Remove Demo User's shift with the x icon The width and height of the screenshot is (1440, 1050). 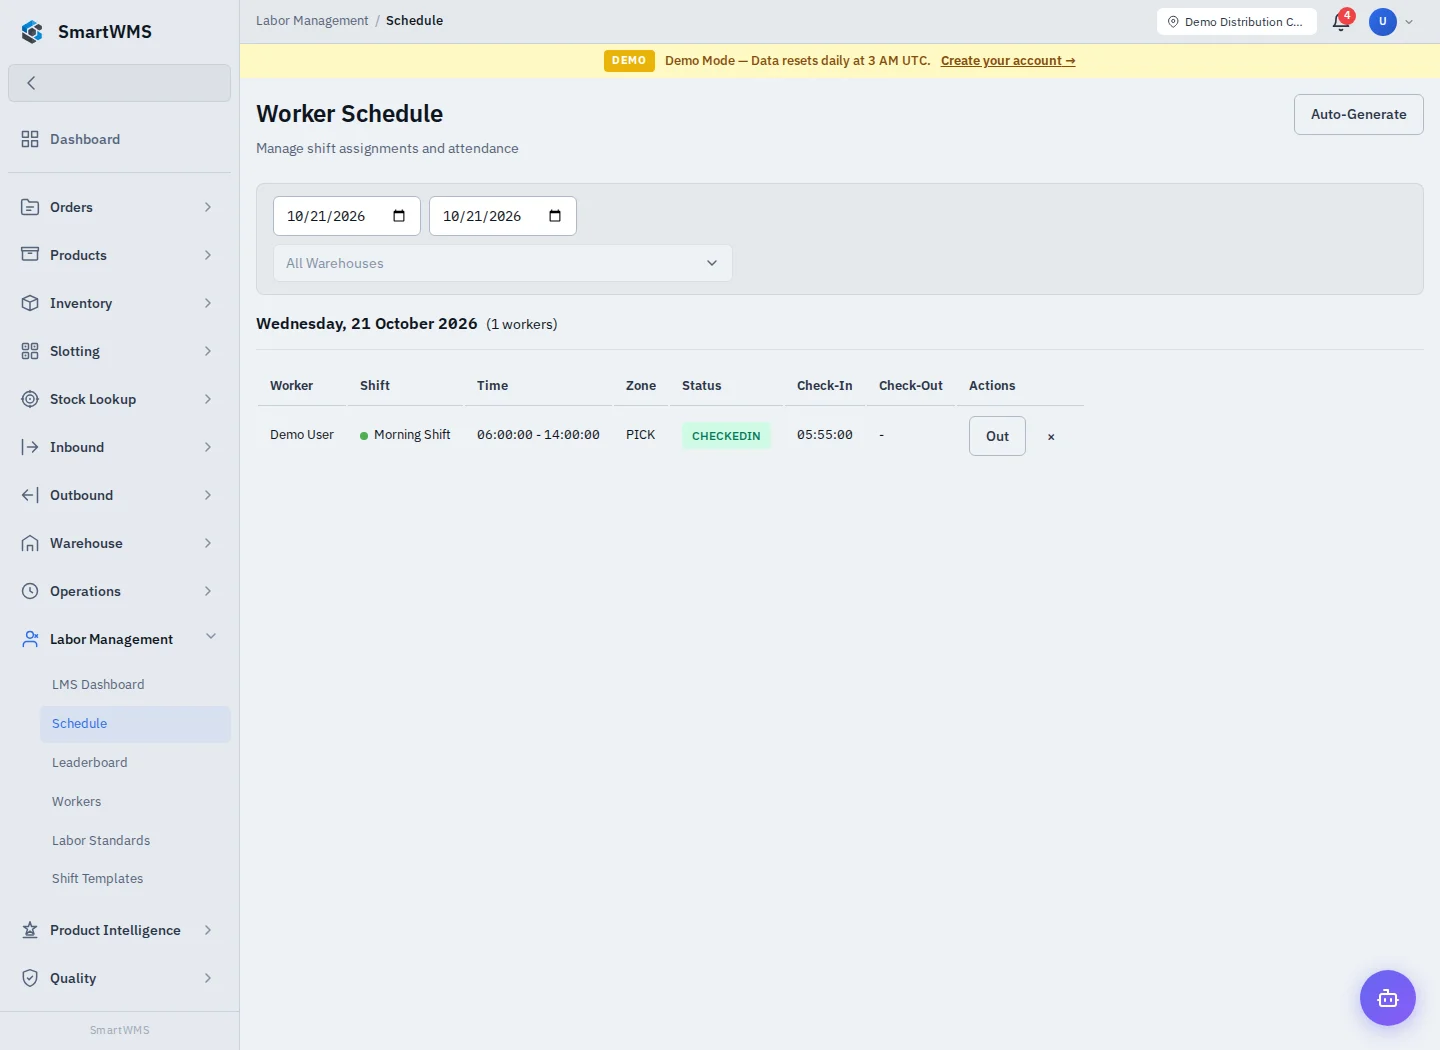tap(1051, 437)
